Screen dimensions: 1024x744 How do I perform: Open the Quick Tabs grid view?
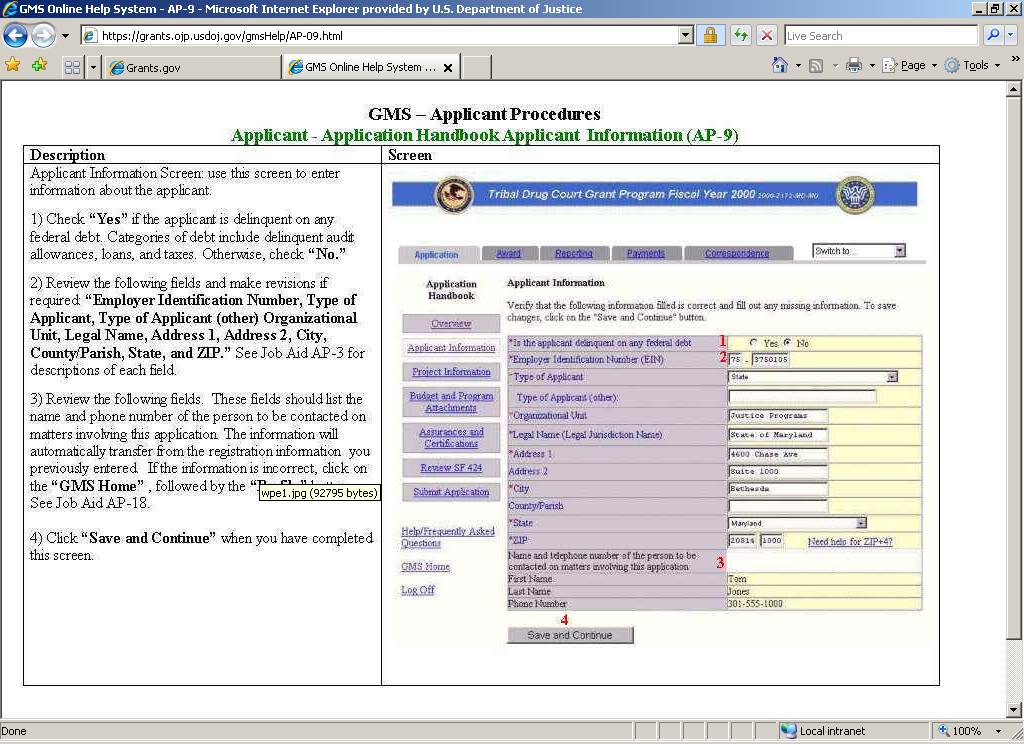(x=72, y=67)
